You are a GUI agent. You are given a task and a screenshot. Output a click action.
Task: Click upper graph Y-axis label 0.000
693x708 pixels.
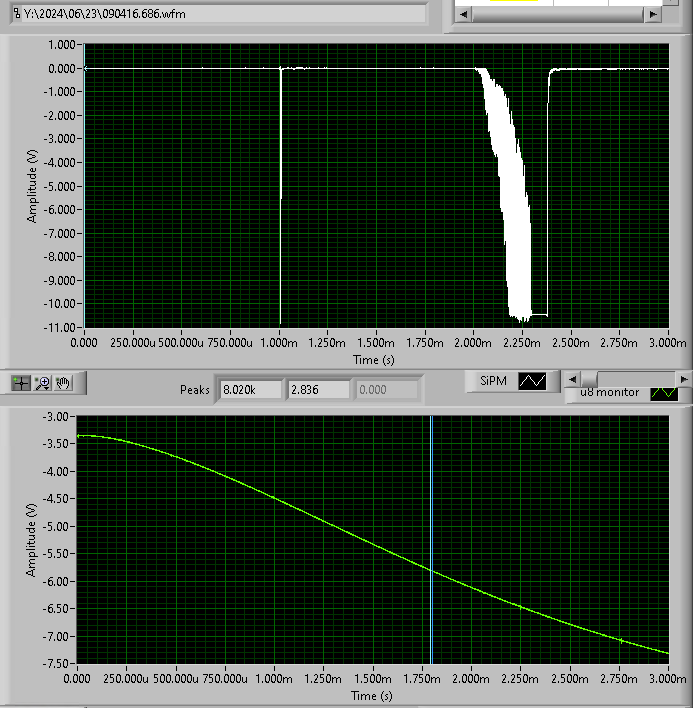62,69
